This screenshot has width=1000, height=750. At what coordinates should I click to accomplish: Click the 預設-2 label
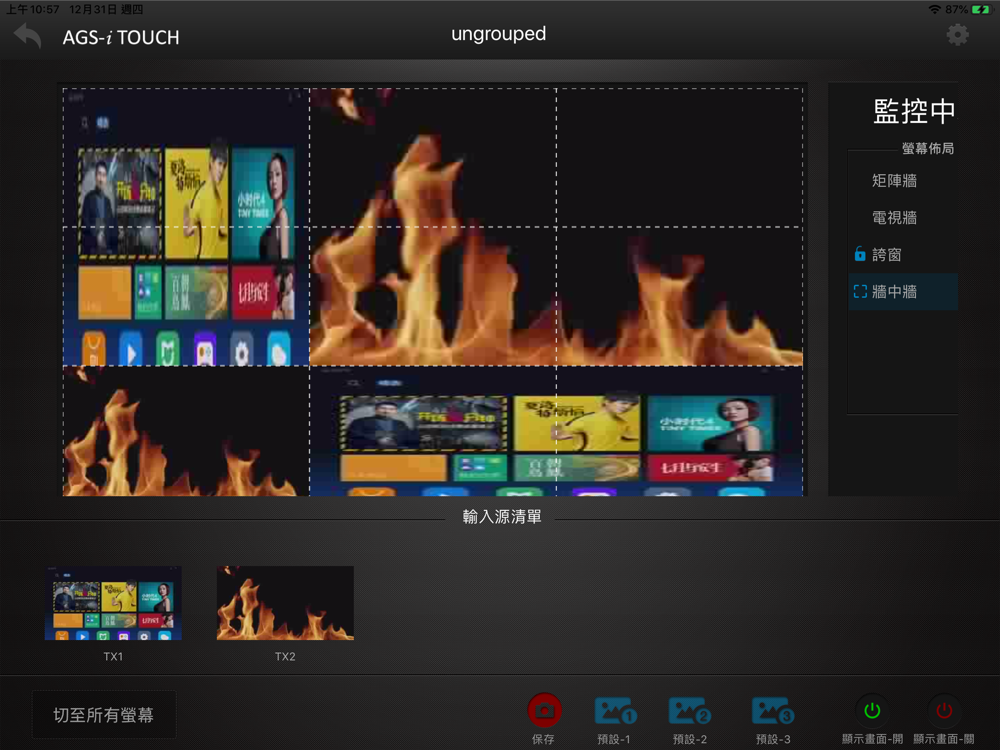690,739
